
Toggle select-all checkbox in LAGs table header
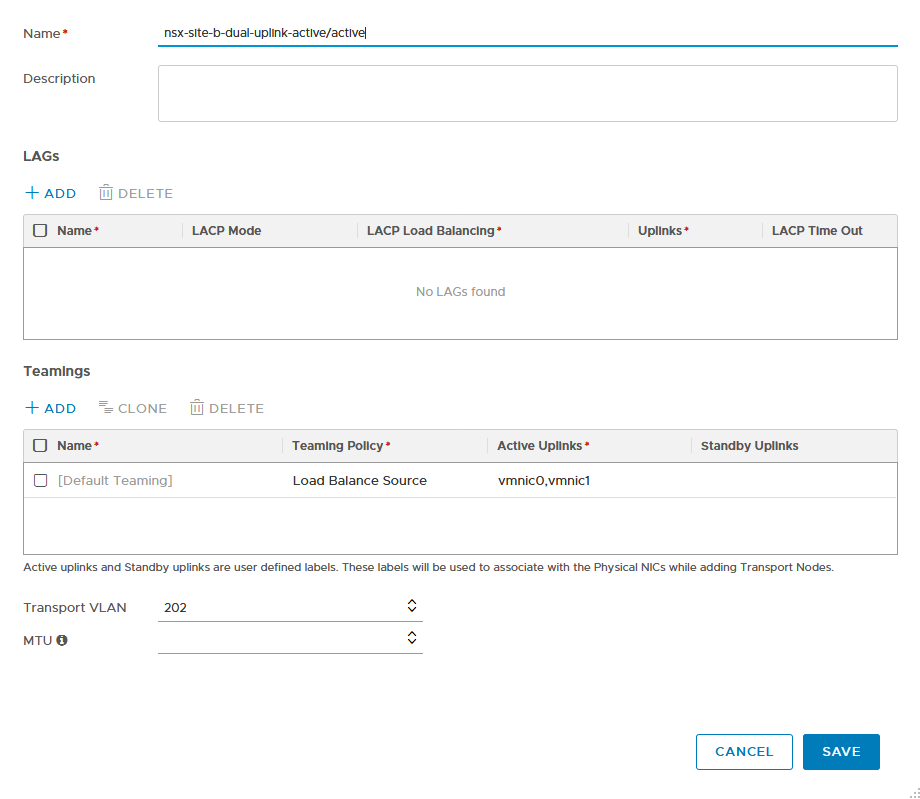[x=40, y=230]
